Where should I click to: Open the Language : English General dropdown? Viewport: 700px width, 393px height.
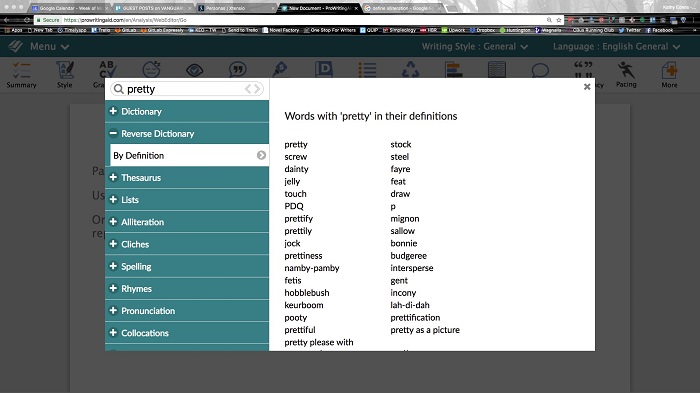[617, 46]
